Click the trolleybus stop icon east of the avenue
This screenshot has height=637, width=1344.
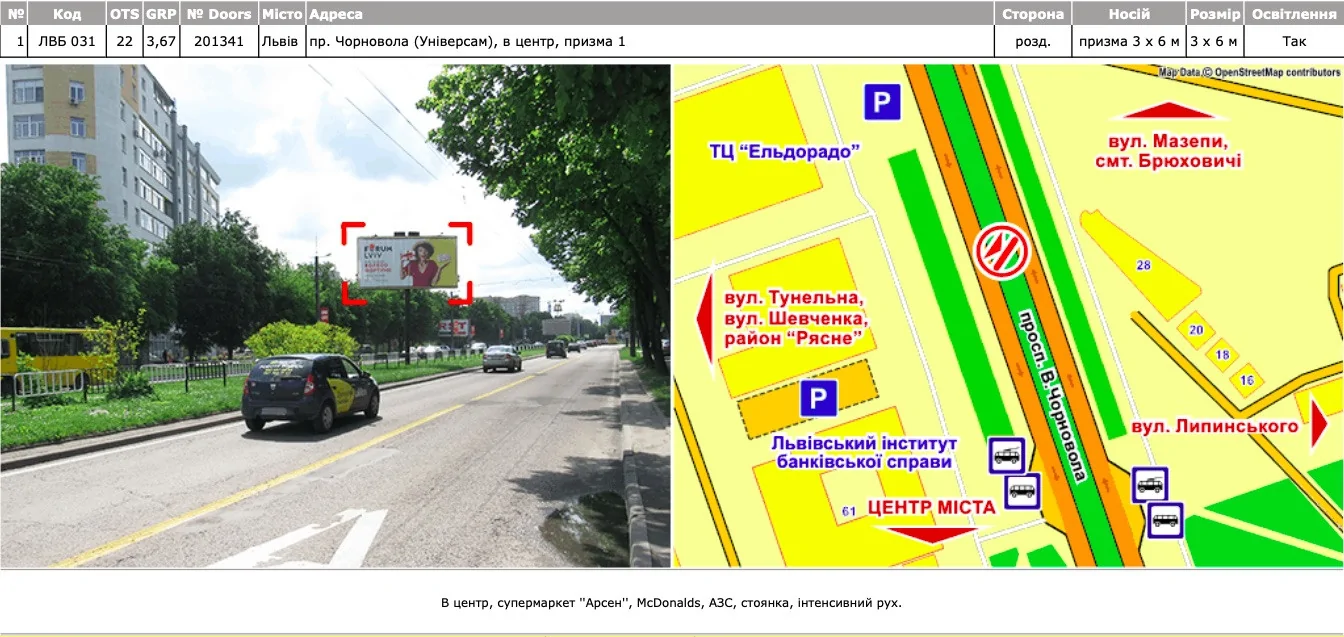pyautogui.click(x=1150, y=485)
